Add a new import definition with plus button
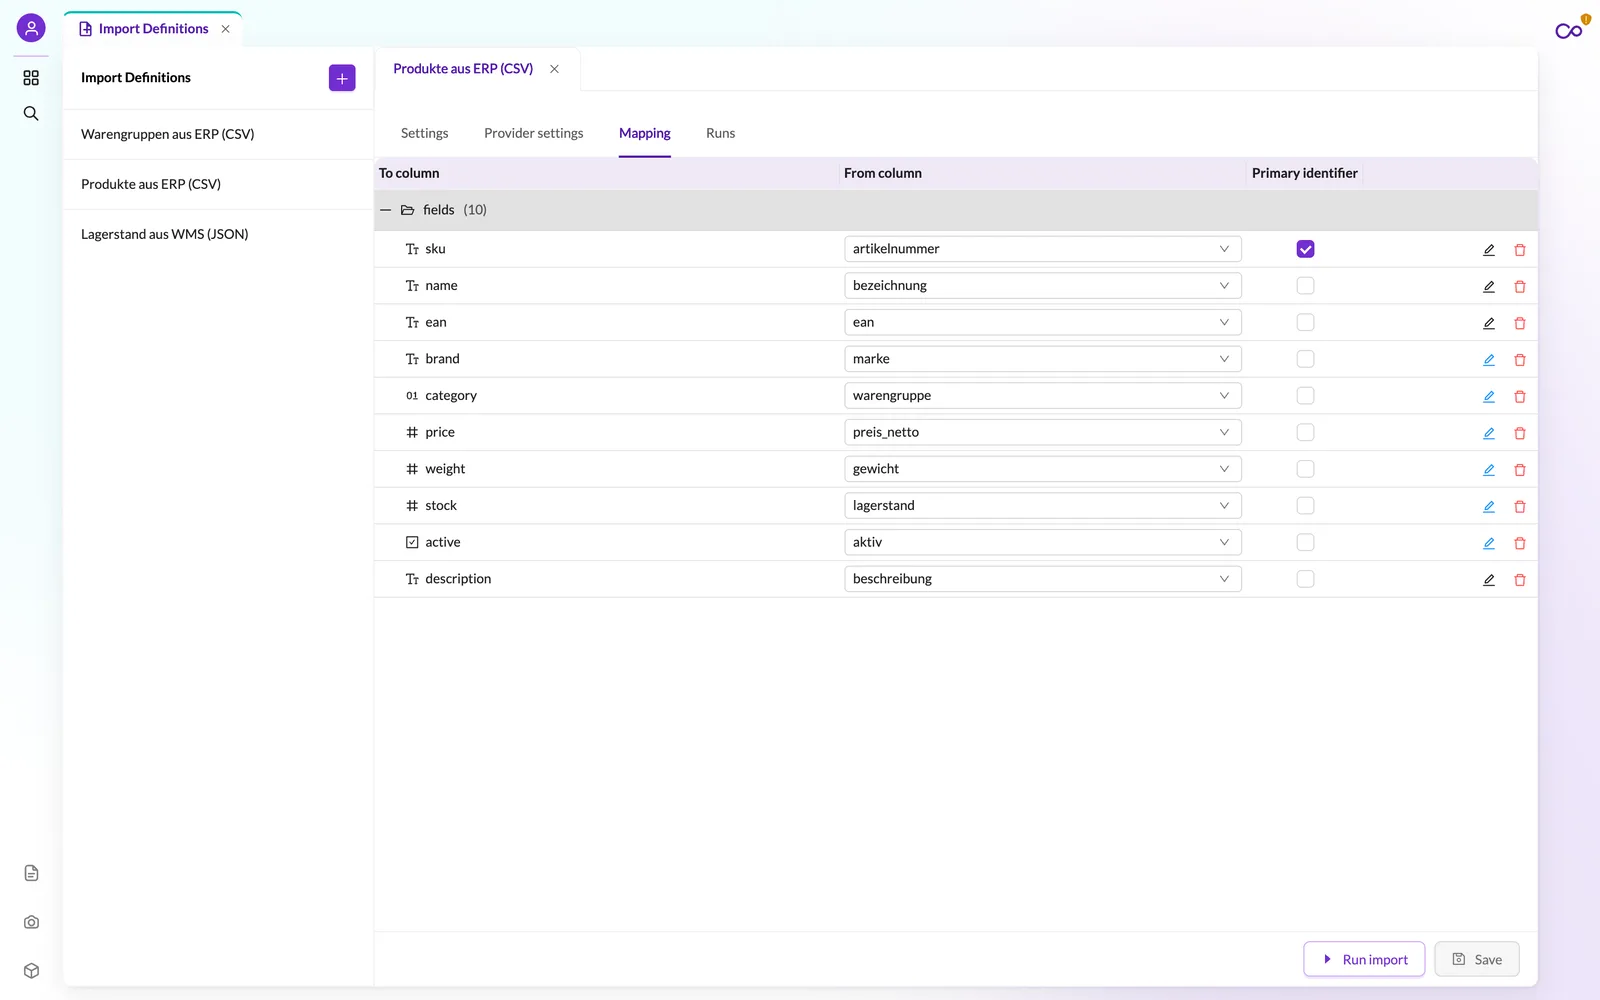 point(342,78)
